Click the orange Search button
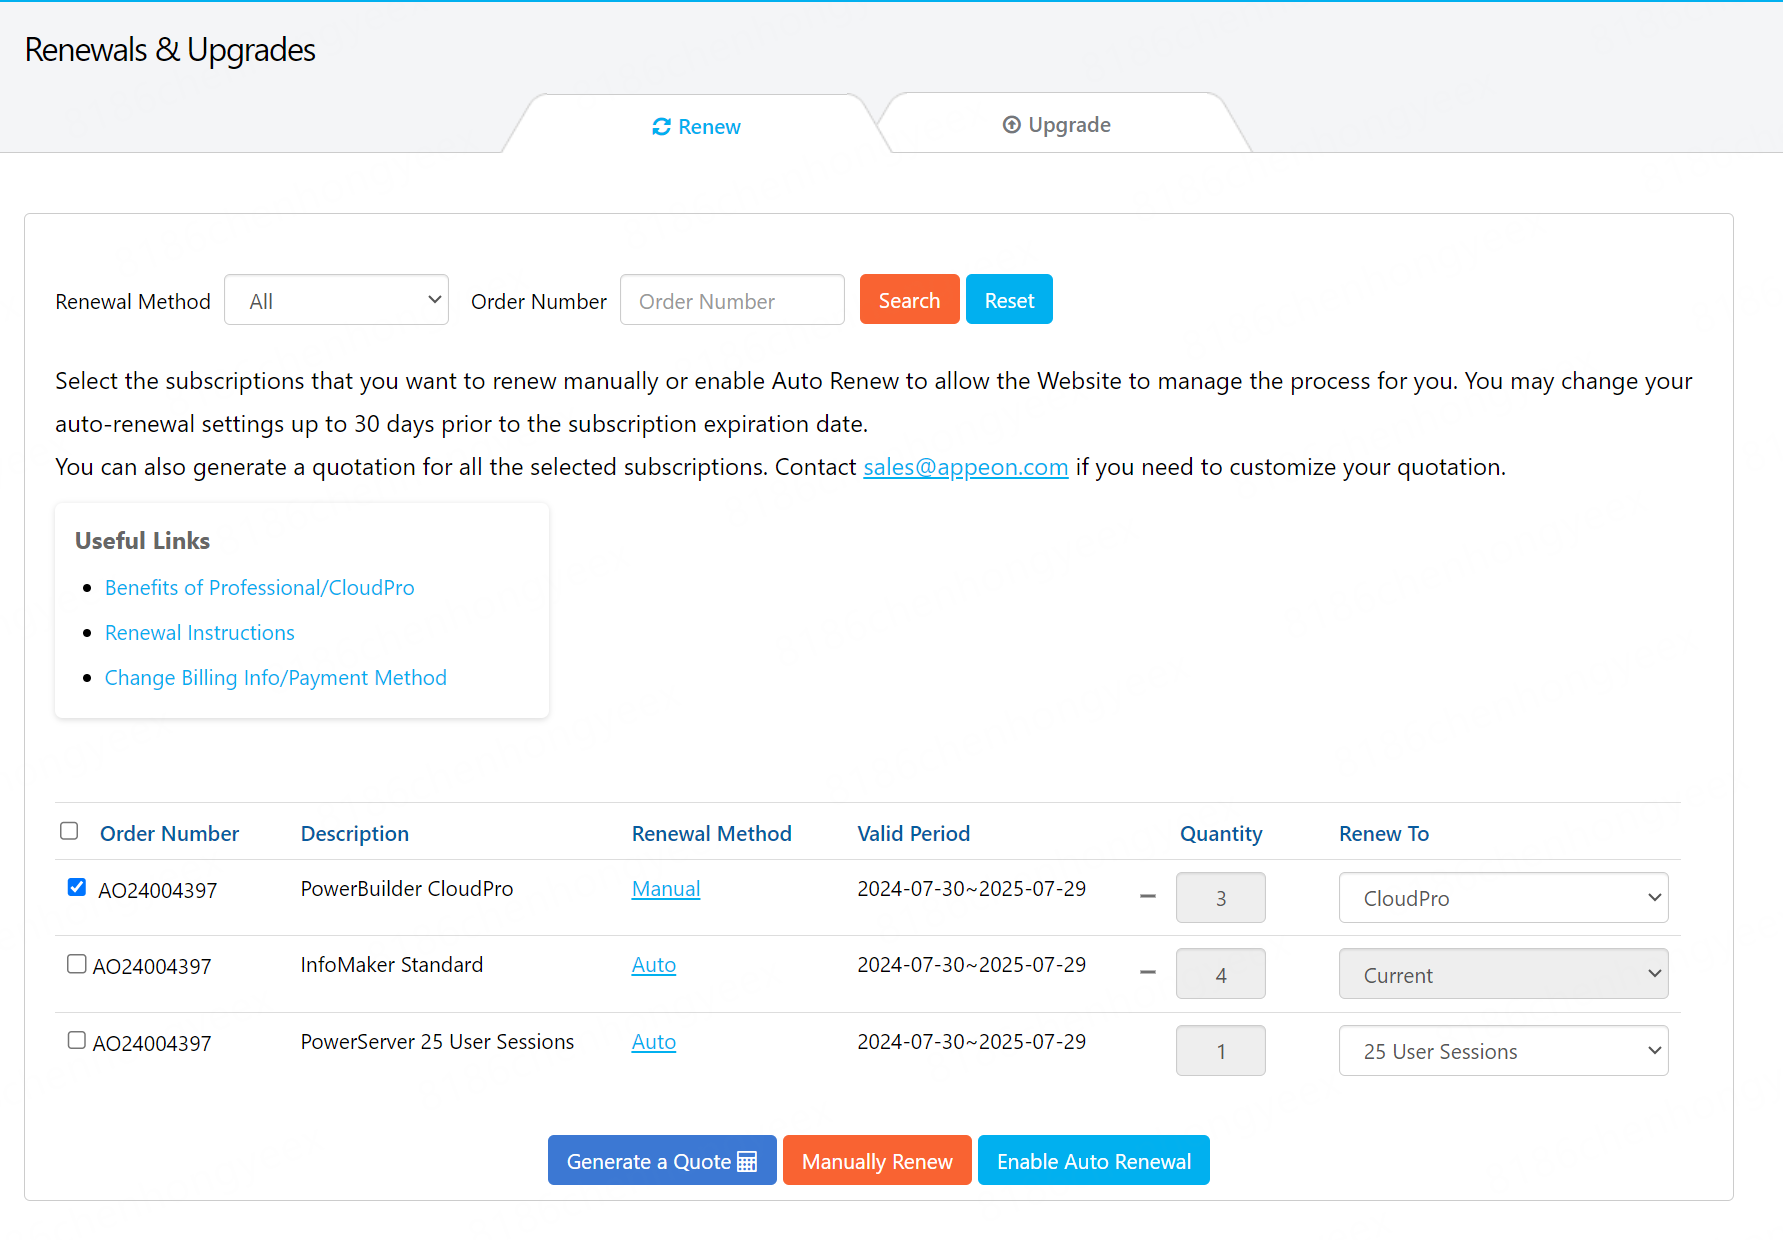Screen dimensions: 1783x1240 click(x=909, y=300)
